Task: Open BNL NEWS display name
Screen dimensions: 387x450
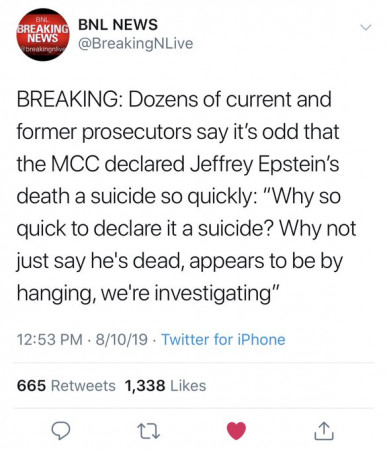Action: pos(118,25)
